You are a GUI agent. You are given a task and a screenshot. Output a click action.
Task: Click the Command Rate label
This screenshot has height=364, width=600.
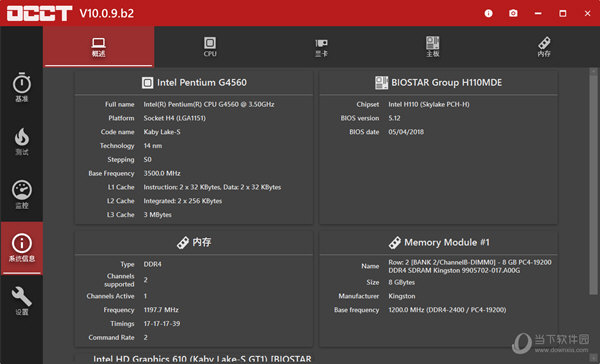[111, 337]
